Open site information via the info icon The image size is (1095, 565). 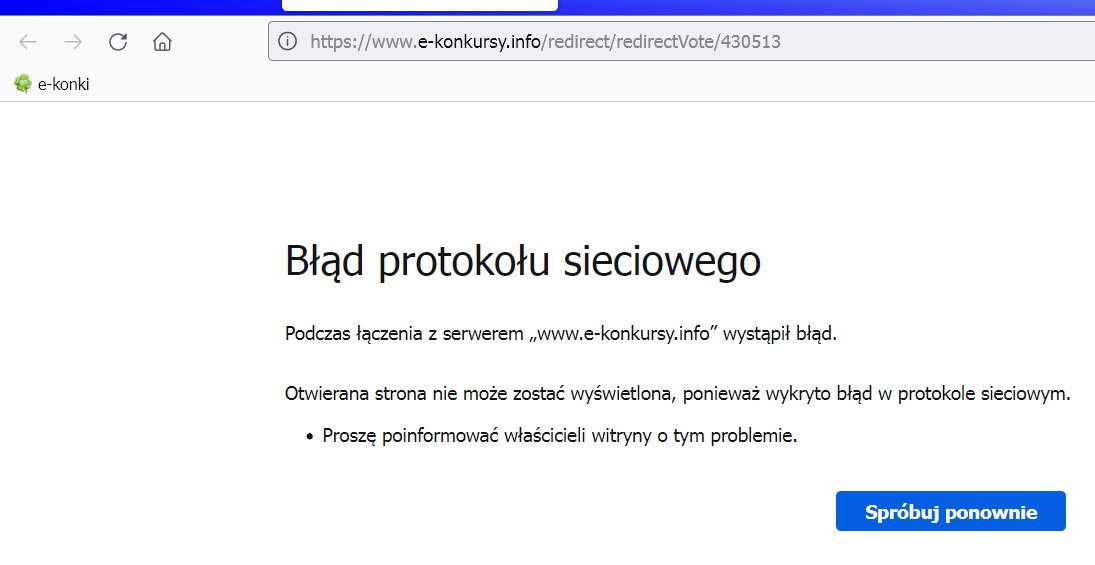click(x=288, y=42)
